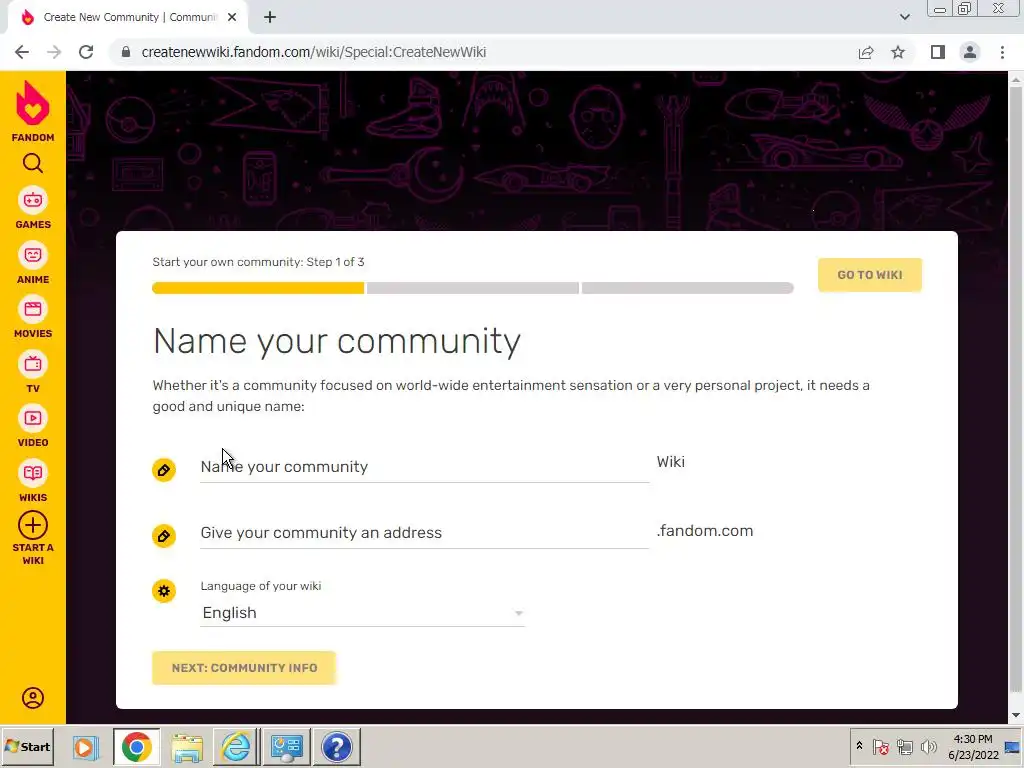Open the Games section in sidebar
The width and height of the screenshot is (1024, 768).
pos(33,208)
